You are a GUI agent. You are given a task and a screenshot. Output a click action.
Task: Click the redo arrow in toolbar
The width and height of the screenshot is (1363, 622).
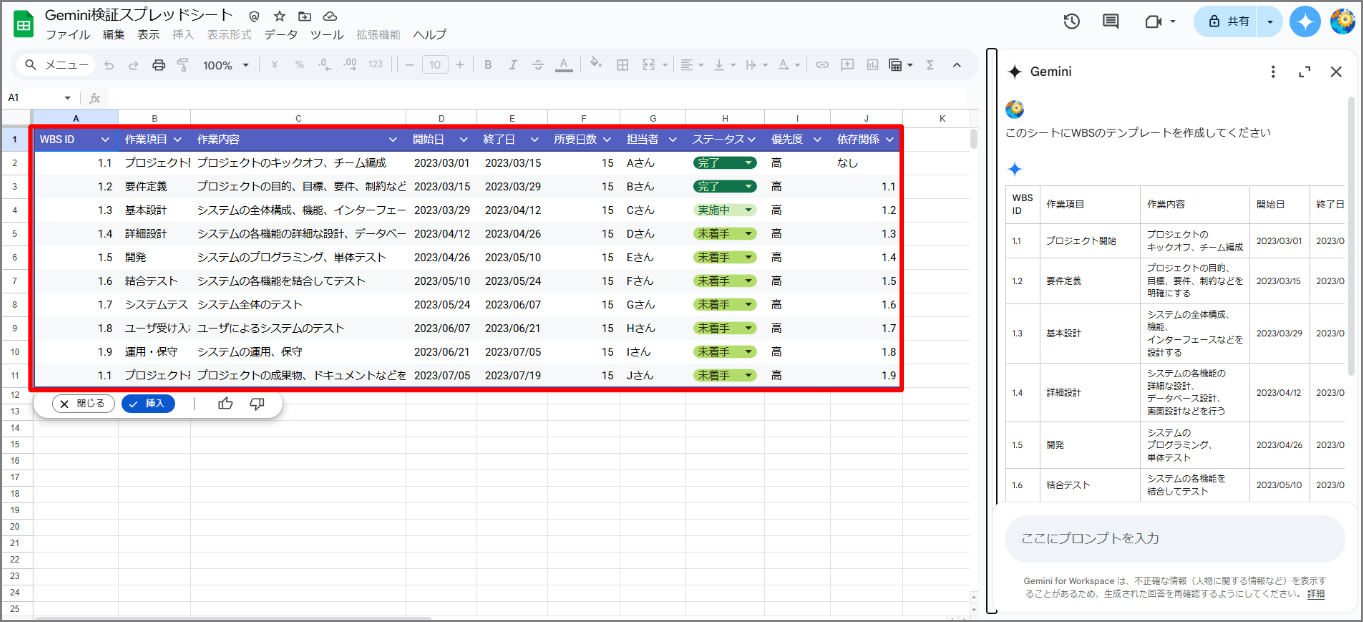(x=133, y=65)
